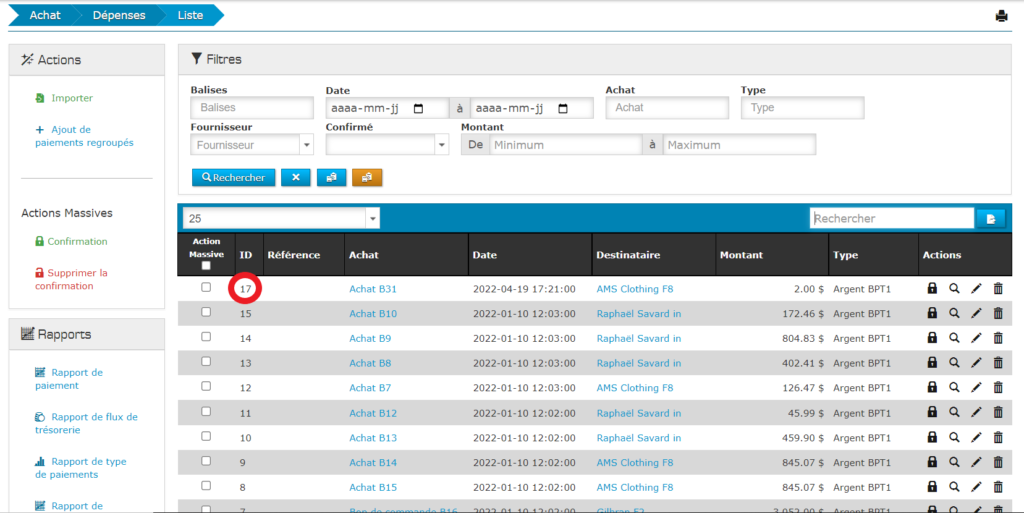Clear filters with the X button
This screenshot has height=513, width=1024.
(x=295, y=177)
